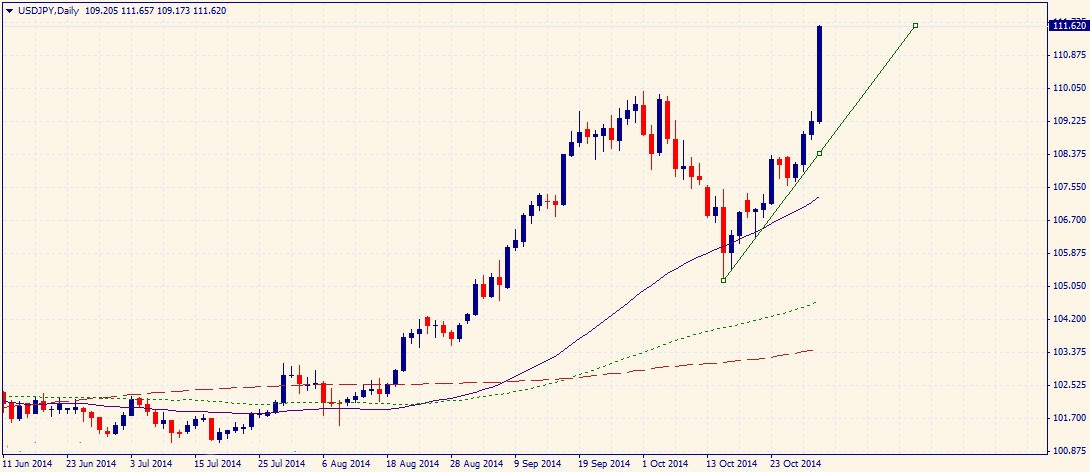
Task: Click the 110.050 level on the price axis
Action: (x=1068, y=88)
